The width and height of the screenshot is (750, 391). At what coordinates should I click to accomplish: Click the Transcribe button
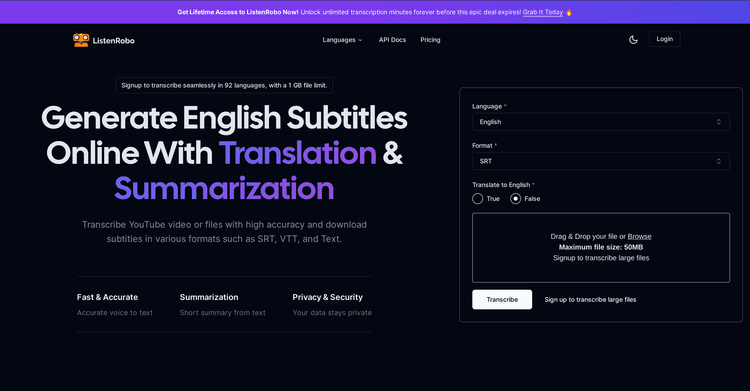point(502,300)
